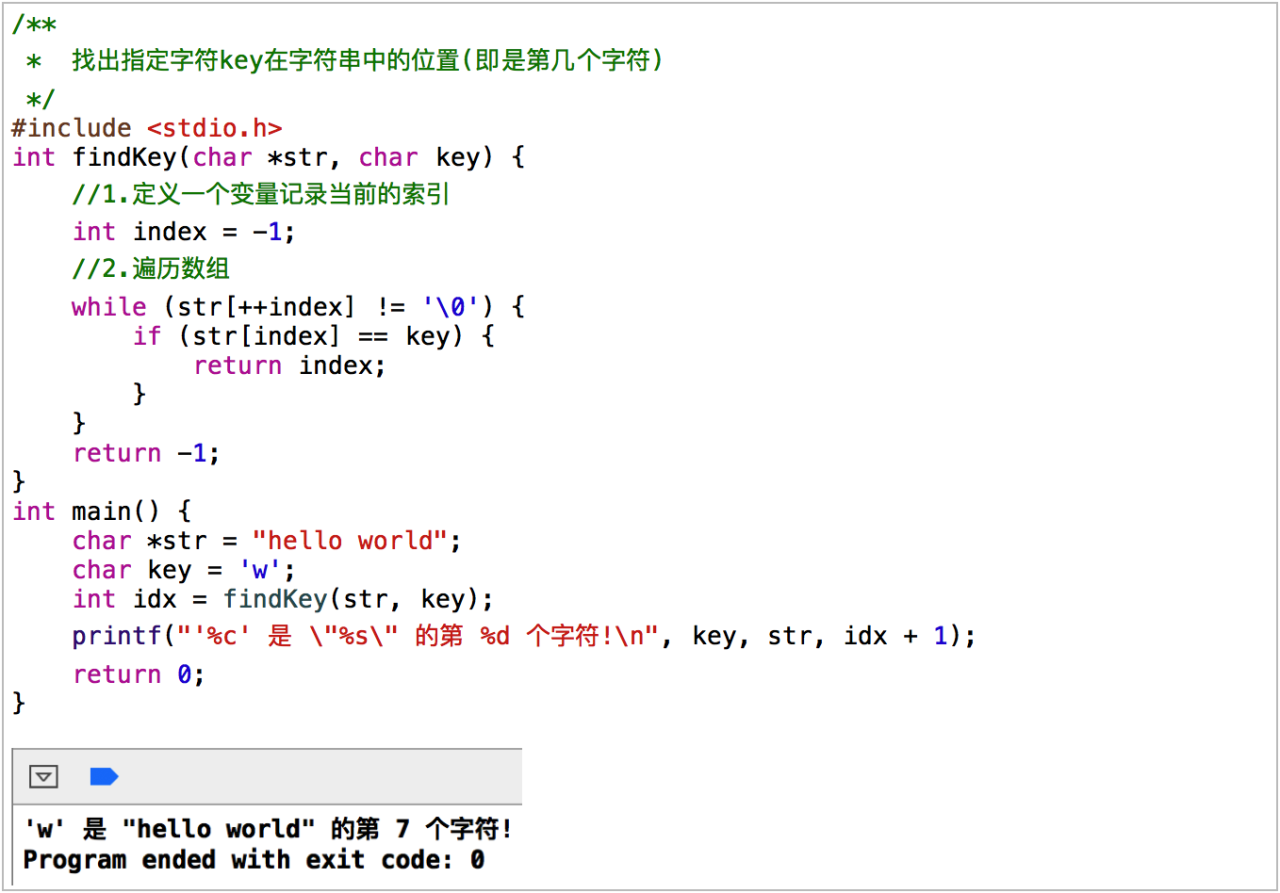
Task: Place cursor on 'int index = -1' line
Action: (184, 232)
